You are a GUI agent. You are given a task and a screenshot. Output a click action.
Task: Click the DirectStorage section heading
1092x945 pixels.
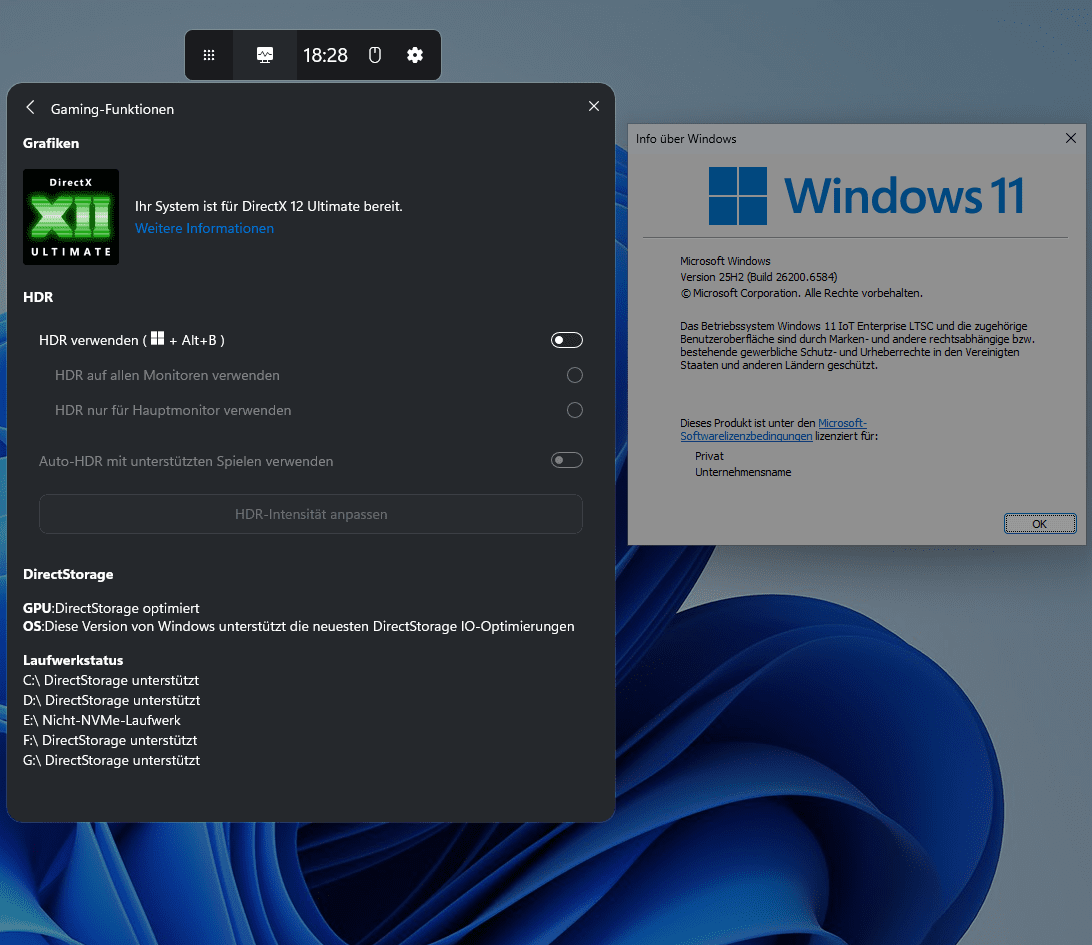pyautogui.click(x=68, y=575)
